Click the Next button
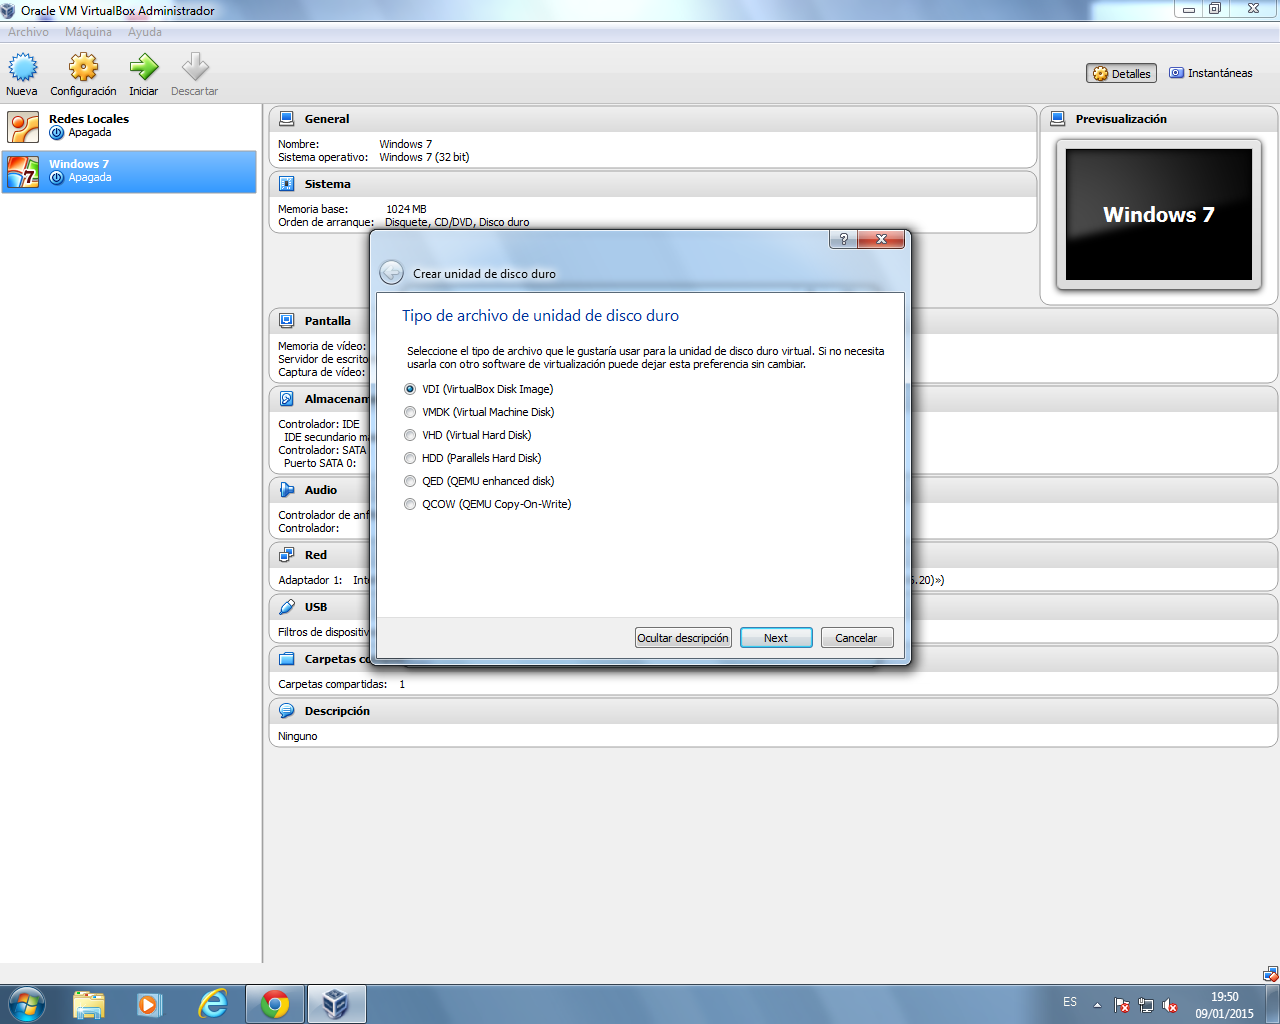Screen dimensions: 1280x1024 [x=776, y=638]
